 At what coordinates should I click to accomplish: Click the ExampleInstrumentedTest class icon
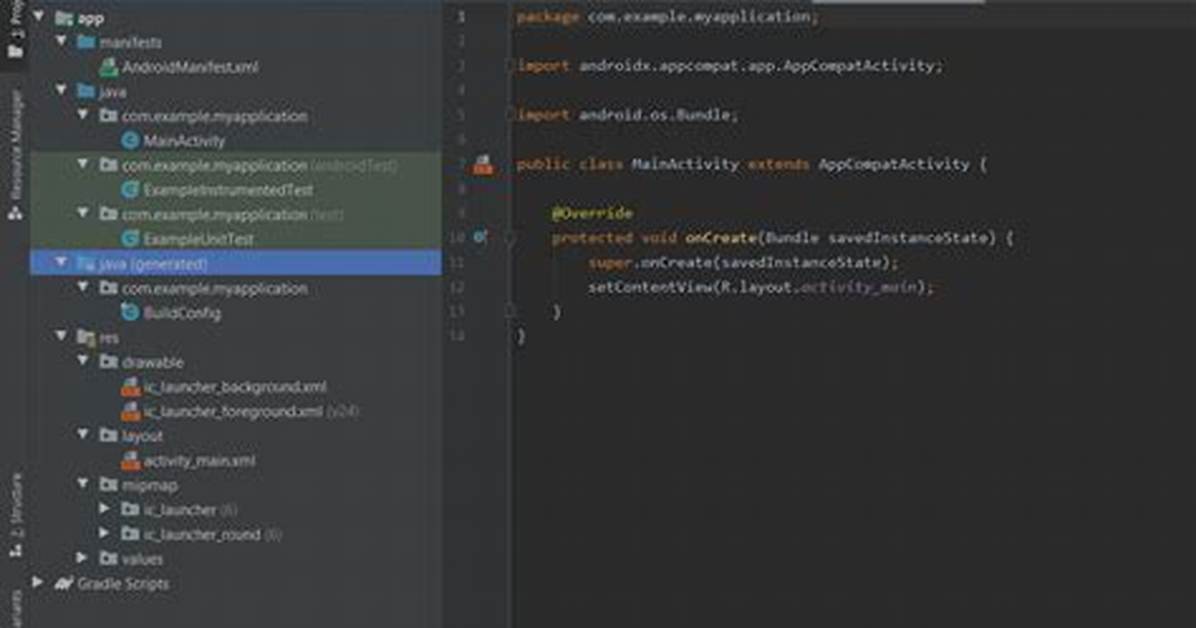click(130, 189)
